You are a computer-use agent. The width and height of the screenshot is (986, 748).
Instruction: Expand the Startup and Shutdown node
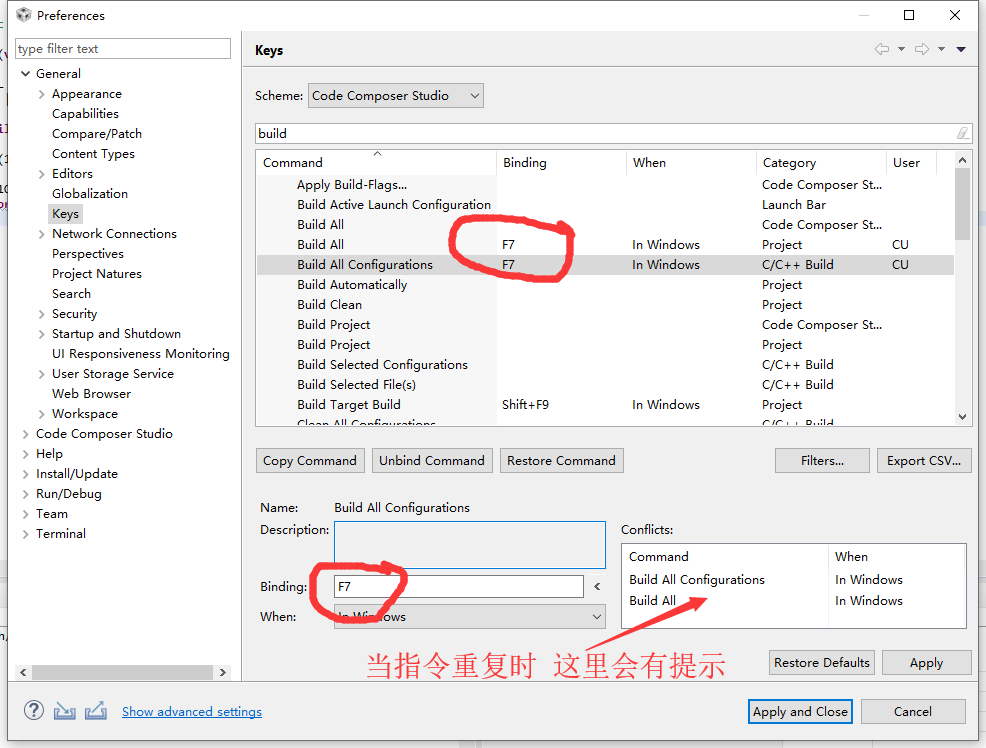pos(42,334)
